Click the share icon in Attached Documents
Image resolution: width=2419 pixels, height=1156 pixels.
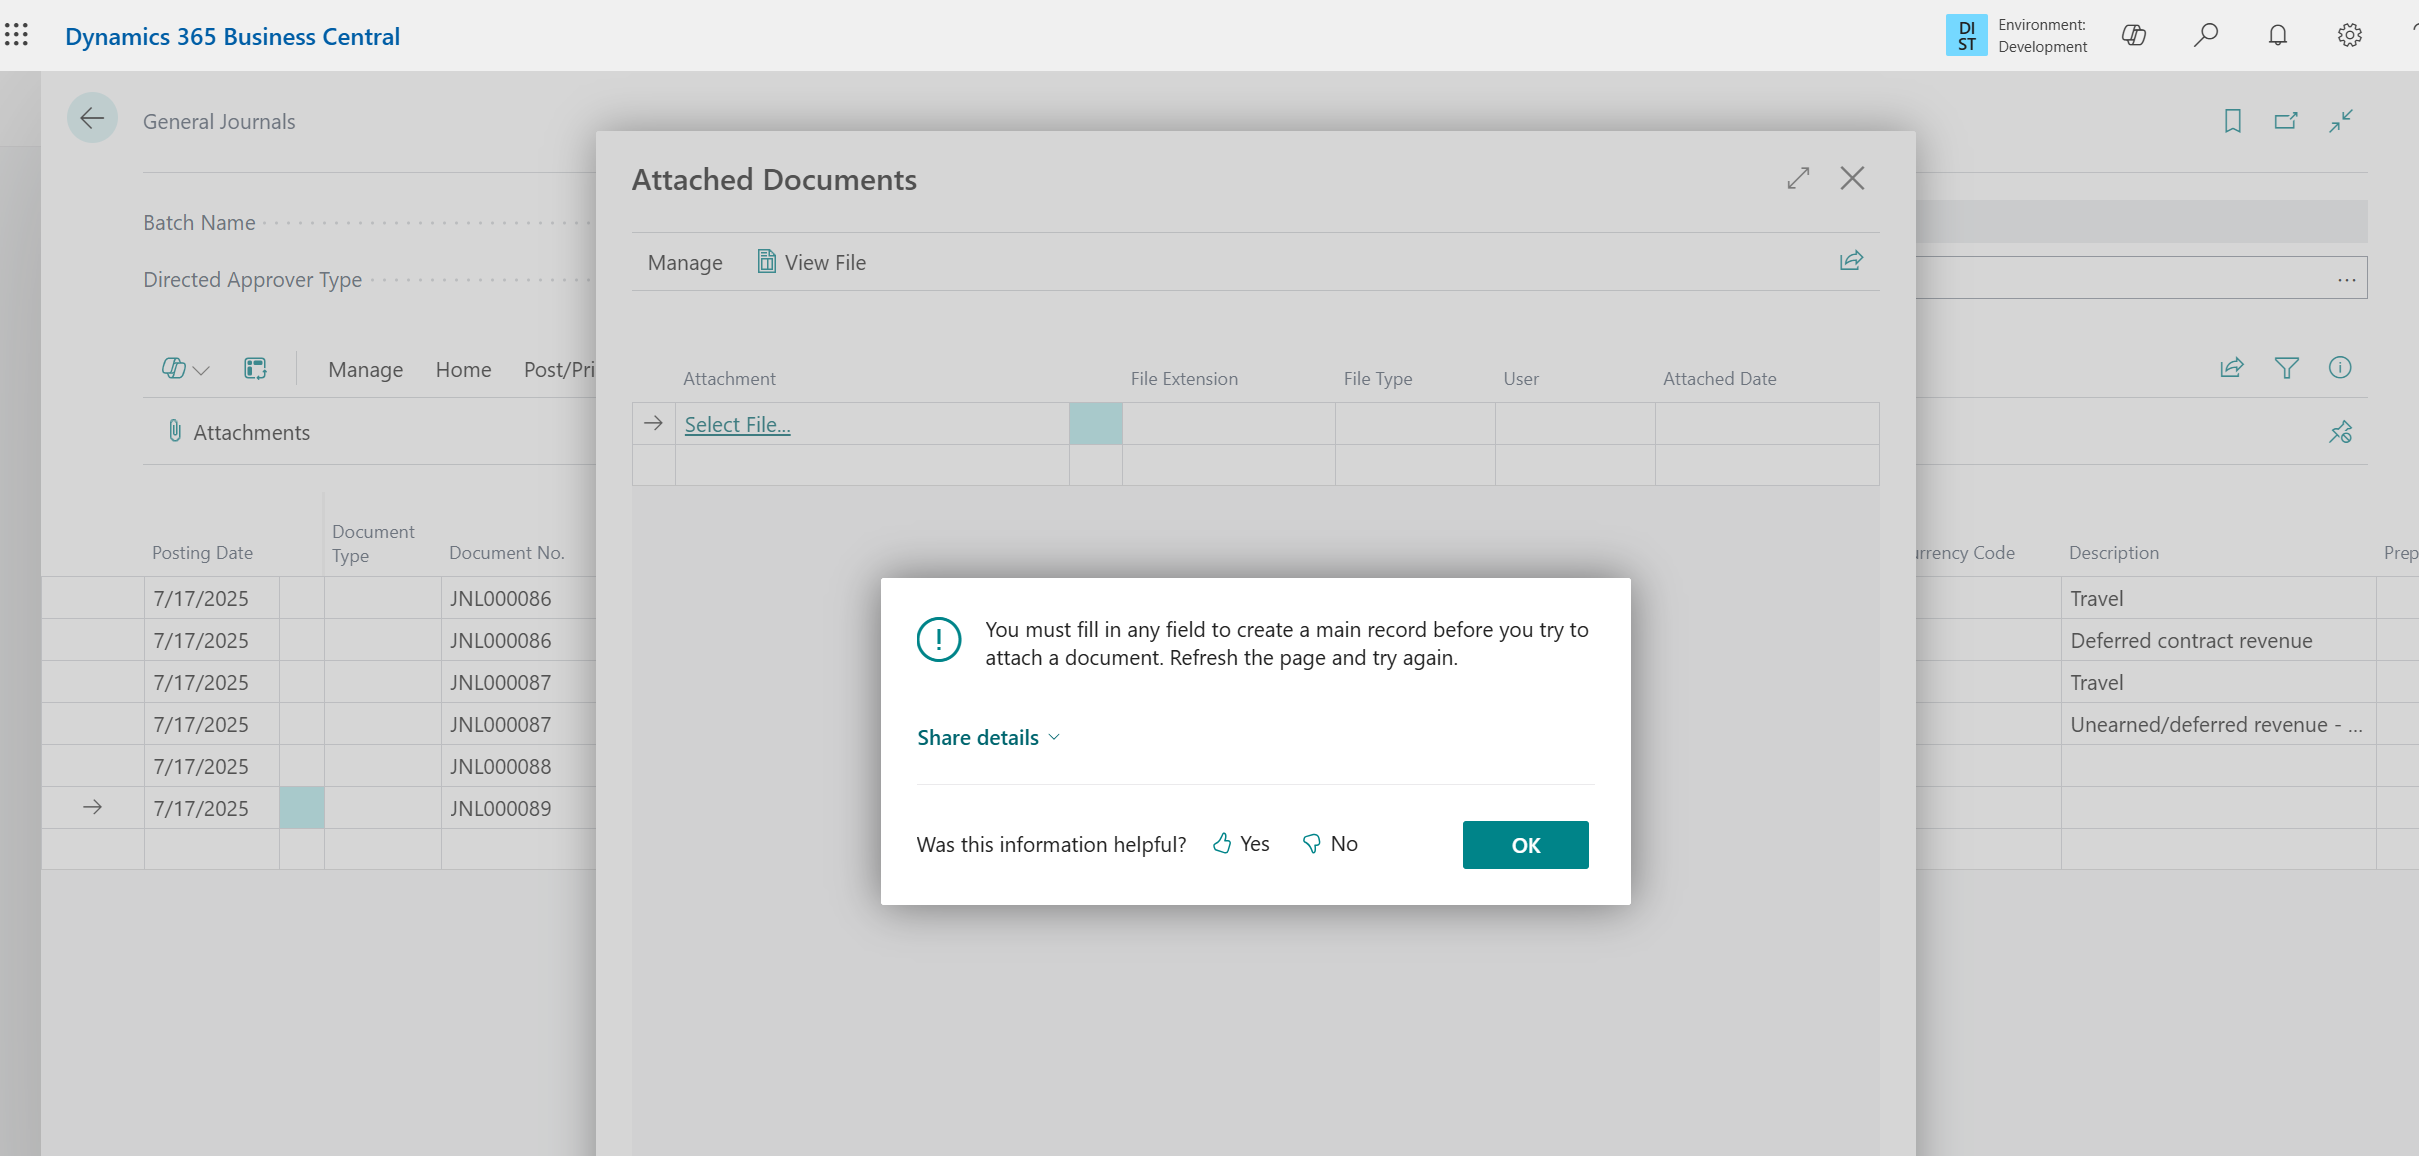[x=1851, y=261]
